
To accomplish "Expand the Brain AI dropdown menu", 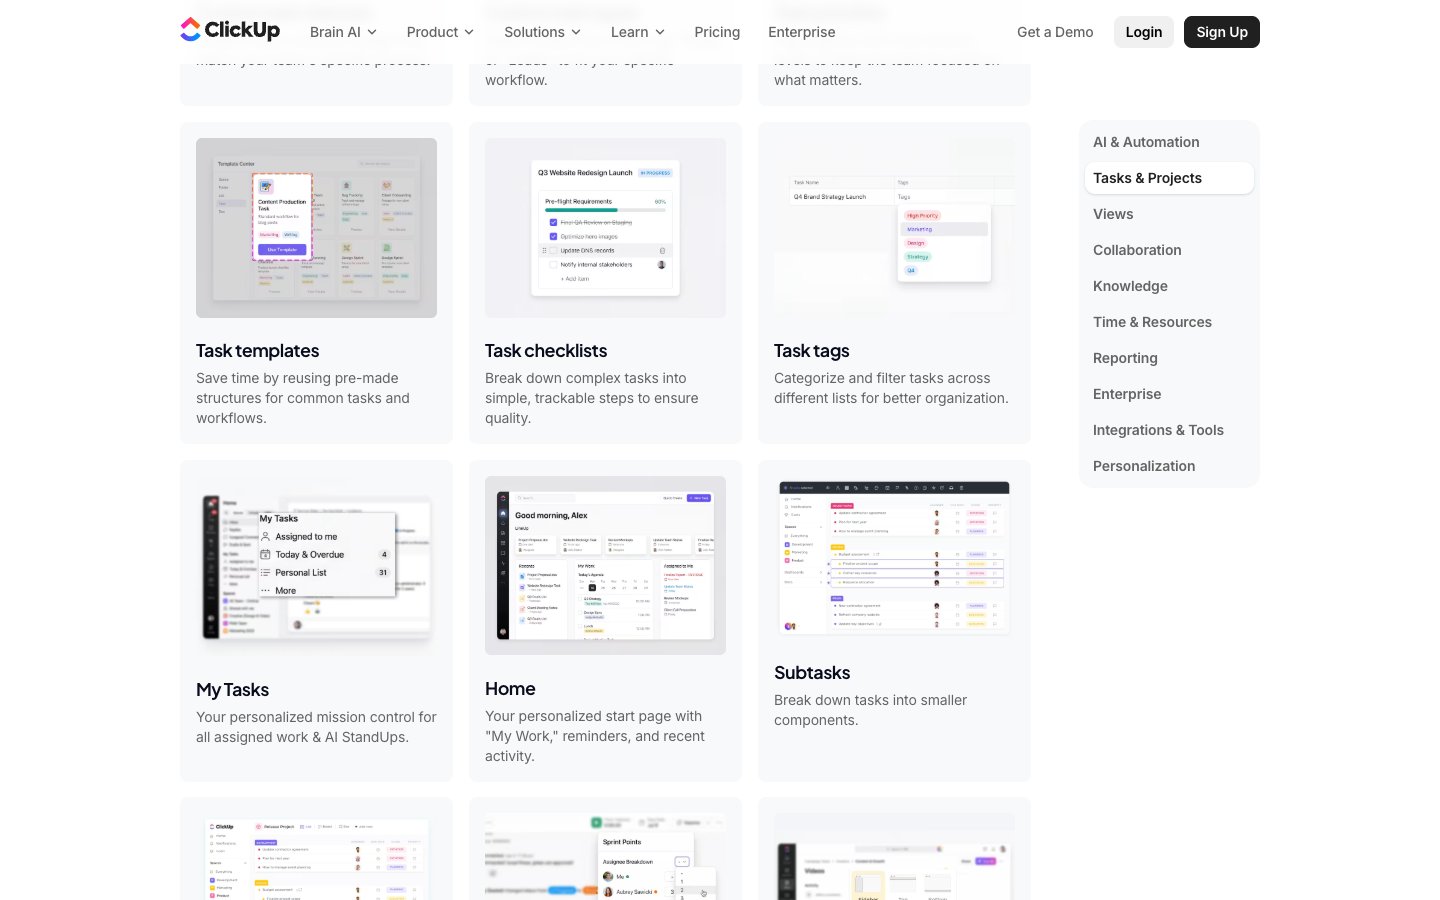I will coord(343,32).
